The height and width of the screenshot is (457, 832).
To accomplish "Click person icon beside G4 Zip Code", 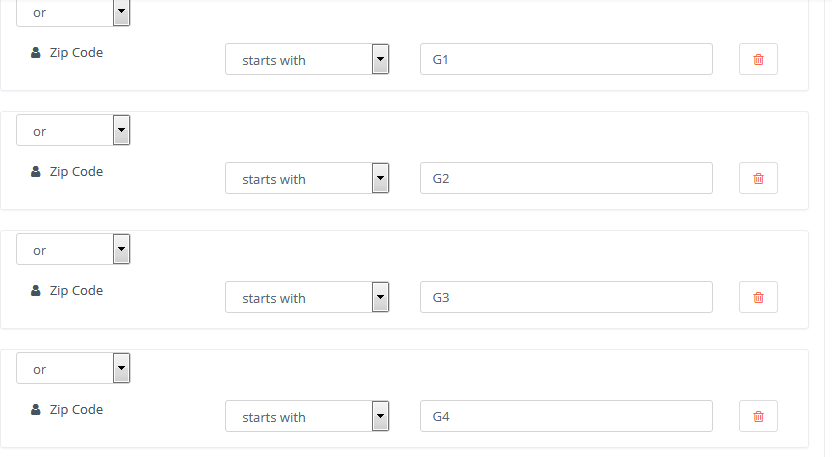I will click(x=36, y=409).
